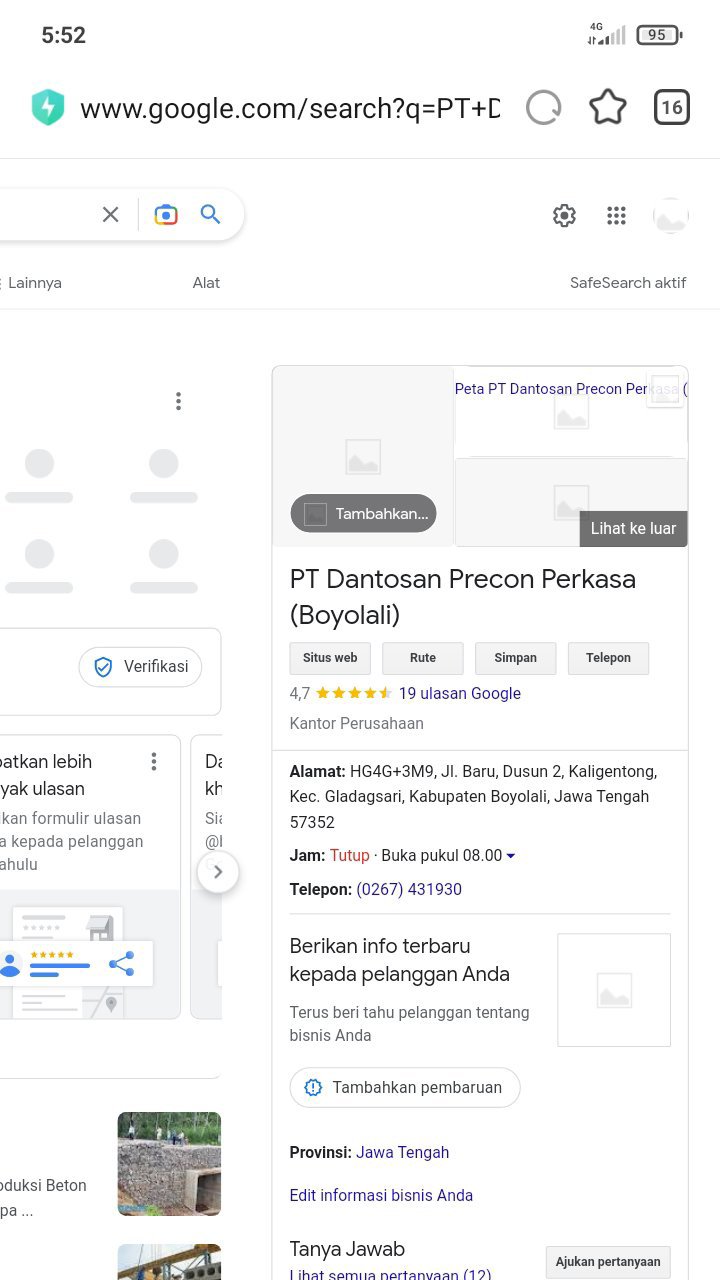
Task: Open Google settings gear
Action: pos(564,215)
